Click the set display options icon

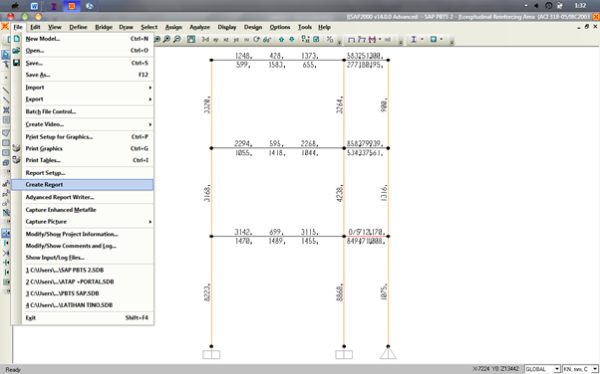click(316, 39)
